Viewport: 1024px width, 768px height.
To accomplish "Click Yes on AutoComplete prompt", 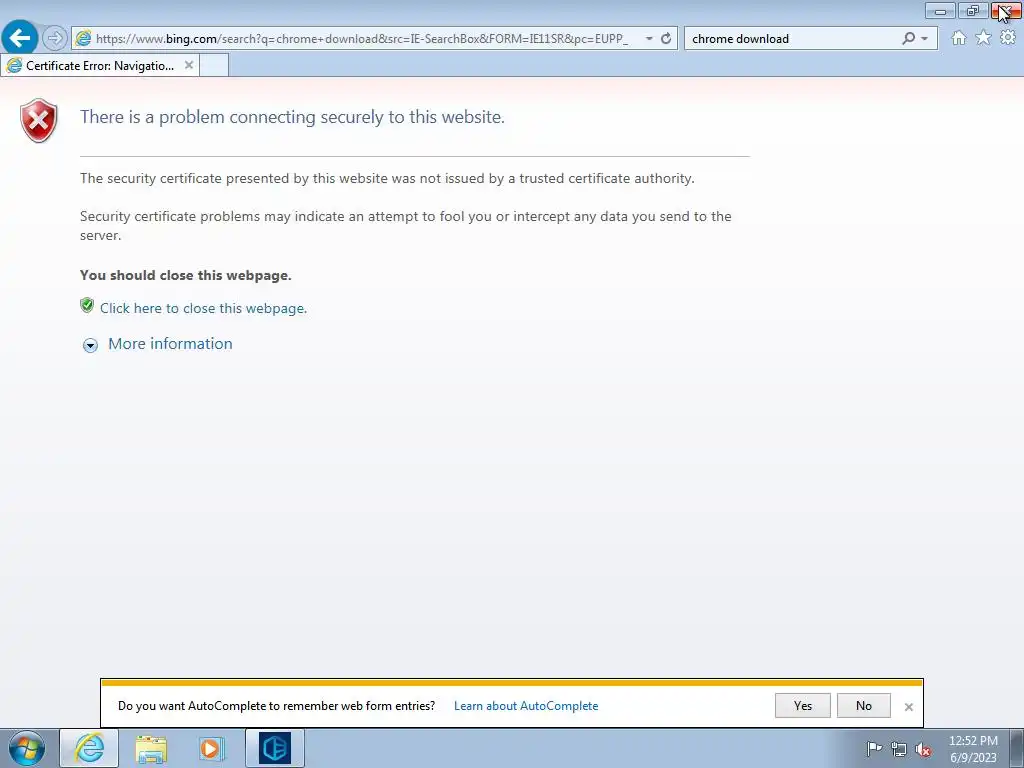I will [x=803, y=705].
